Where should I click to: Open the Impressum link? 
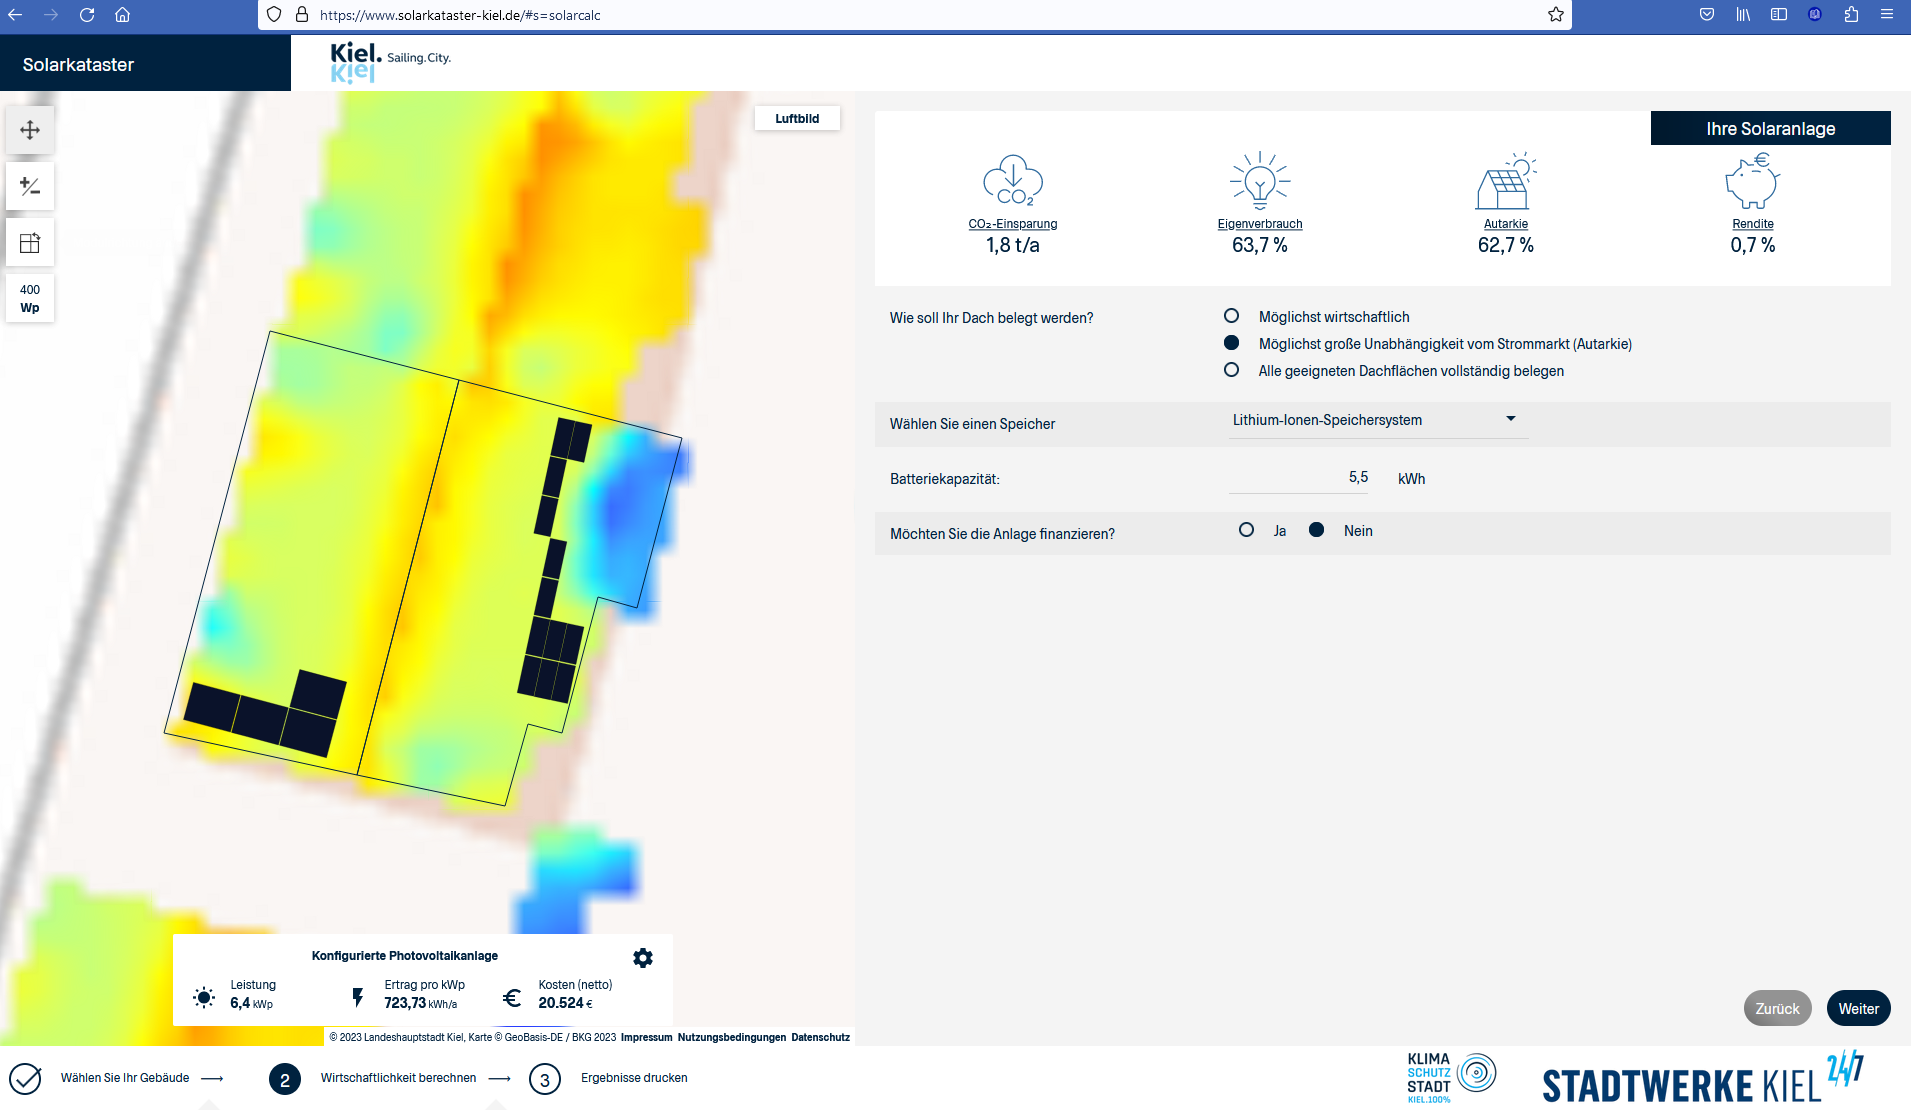point(646,1037)
